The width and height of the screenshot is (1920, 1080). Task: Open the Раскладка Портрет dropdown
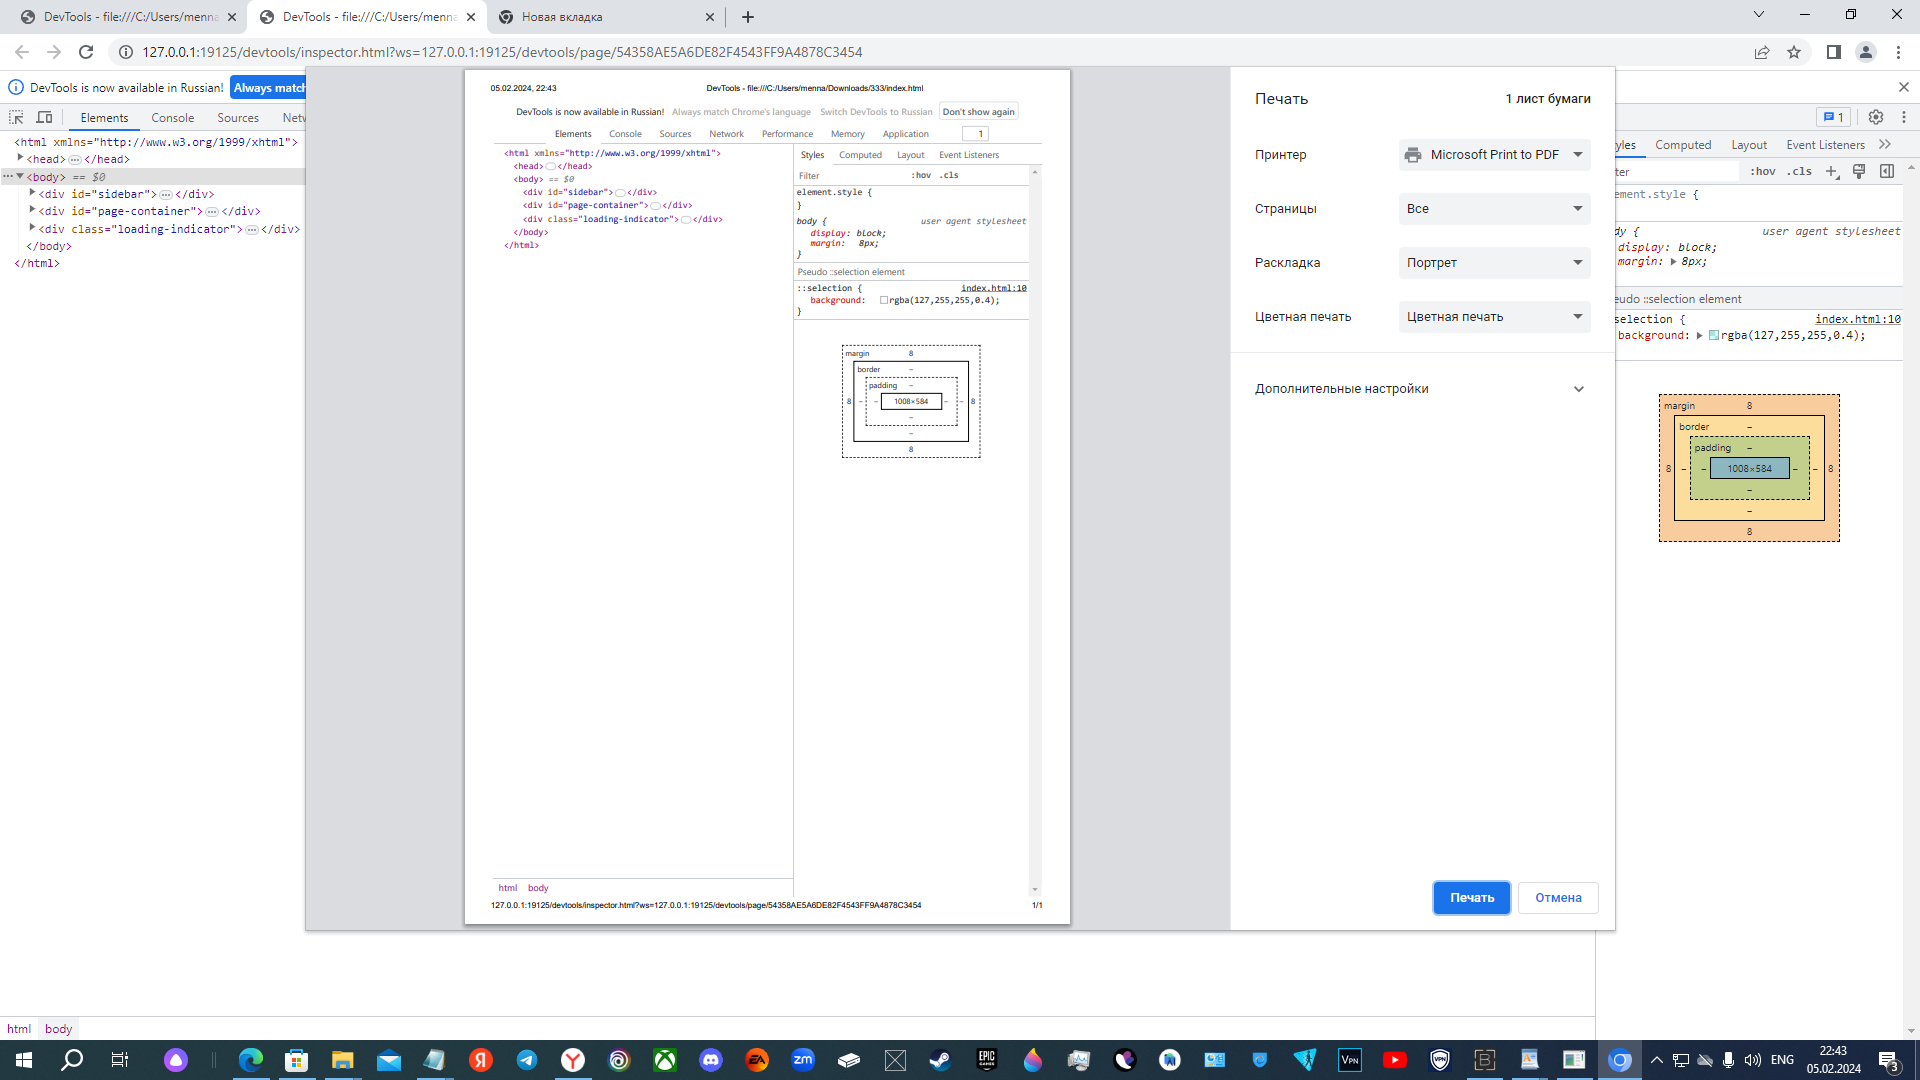tap(1494, 263)
